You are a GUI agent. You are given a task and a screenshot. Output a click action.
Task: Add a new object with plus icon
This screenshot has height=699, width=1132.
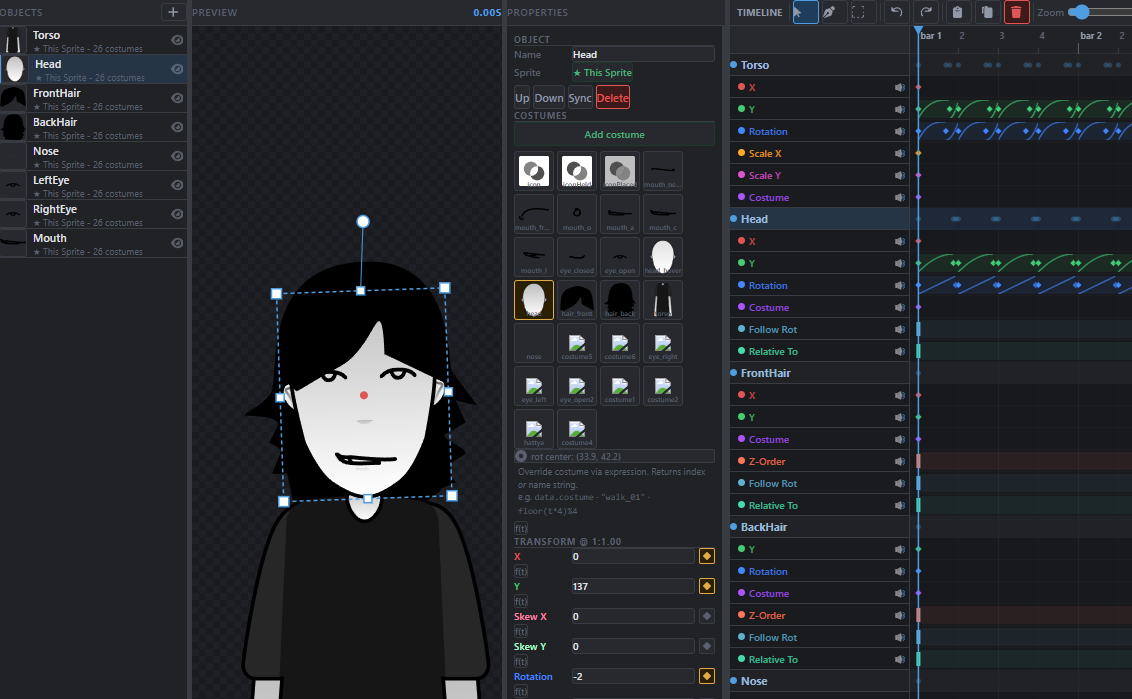point(173,12)
